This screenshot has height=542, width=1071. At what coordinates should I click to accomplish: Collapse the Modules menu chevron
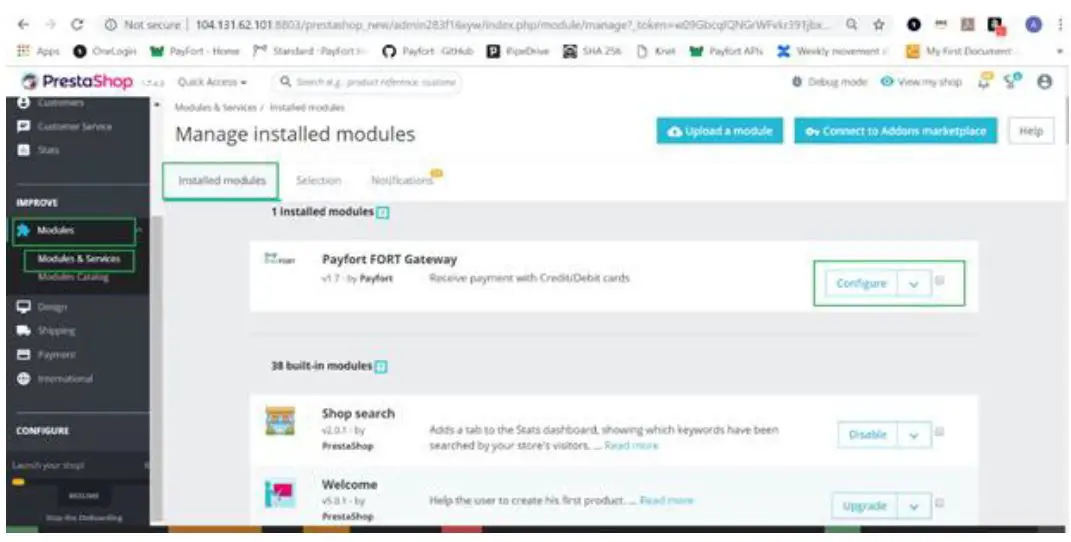[x=139, y=231]
